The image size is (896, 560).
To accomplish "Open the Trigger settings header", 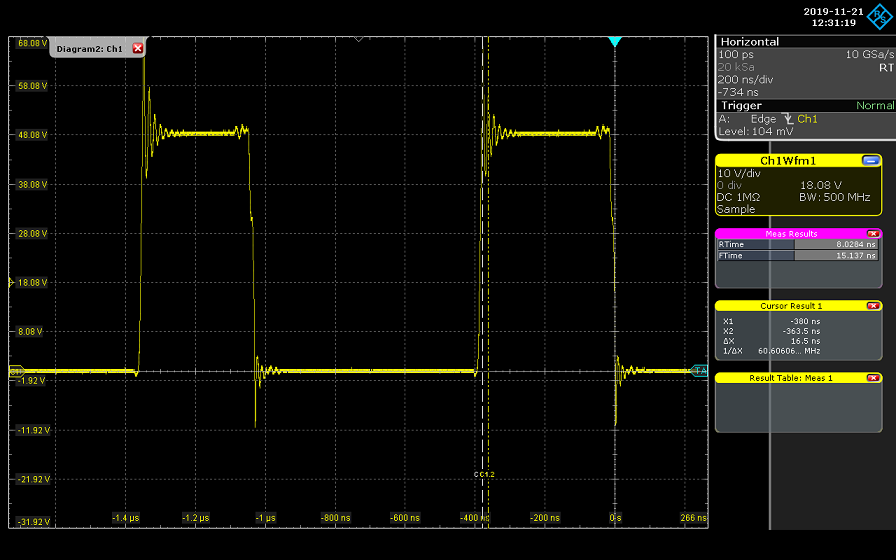I will point(742,105).
